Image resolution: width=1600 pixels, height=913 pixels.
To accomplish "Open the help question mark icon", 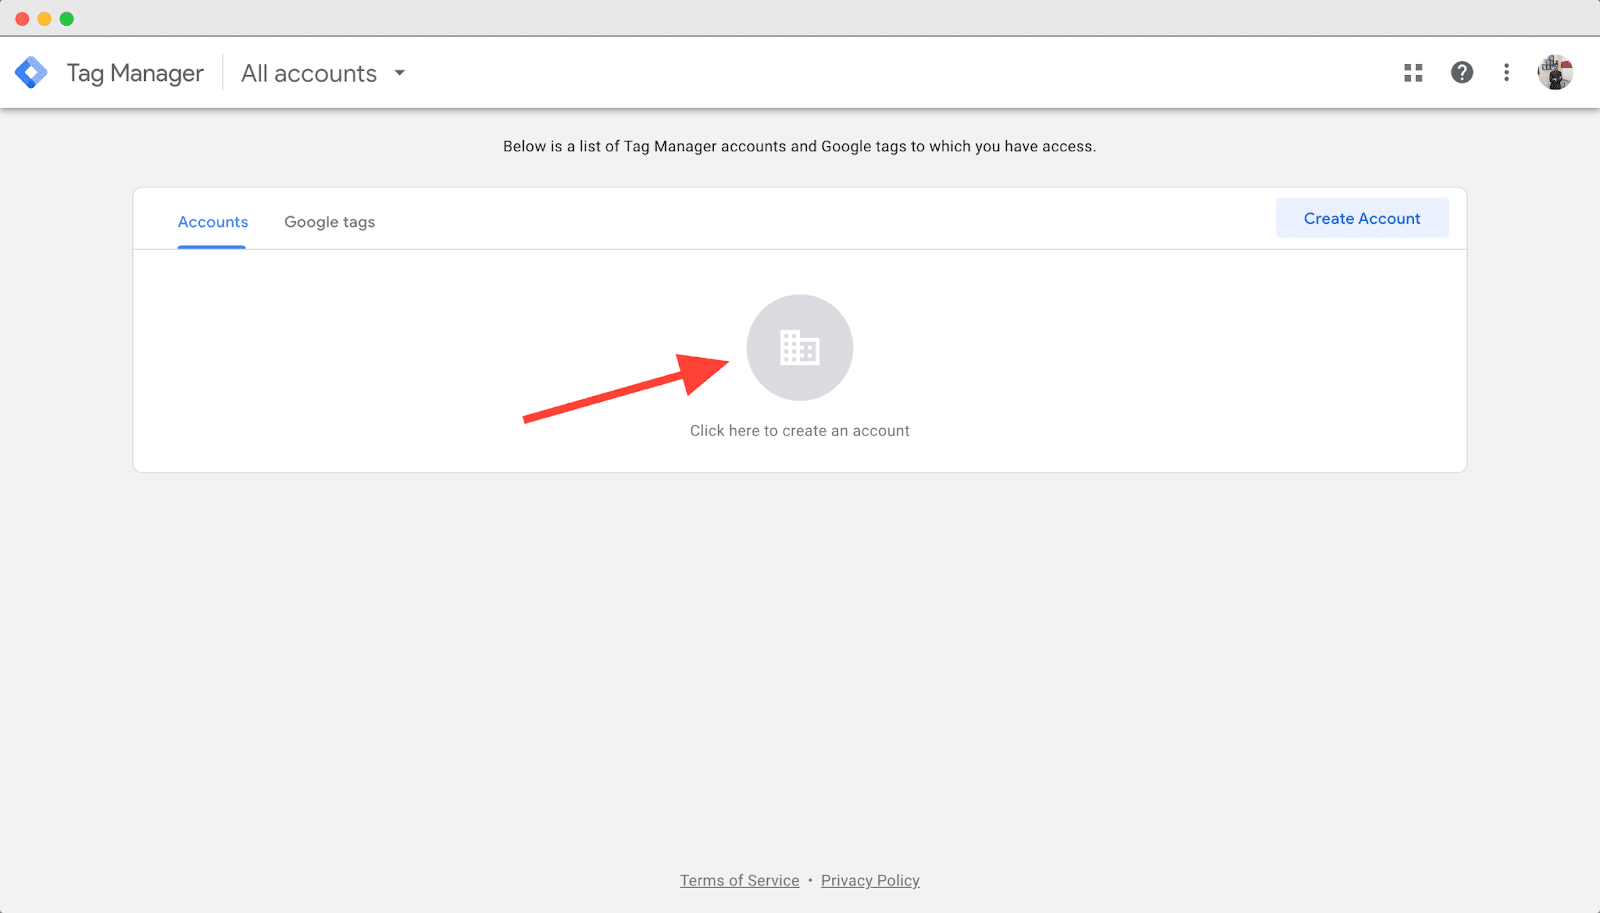I will [1462, 73].
